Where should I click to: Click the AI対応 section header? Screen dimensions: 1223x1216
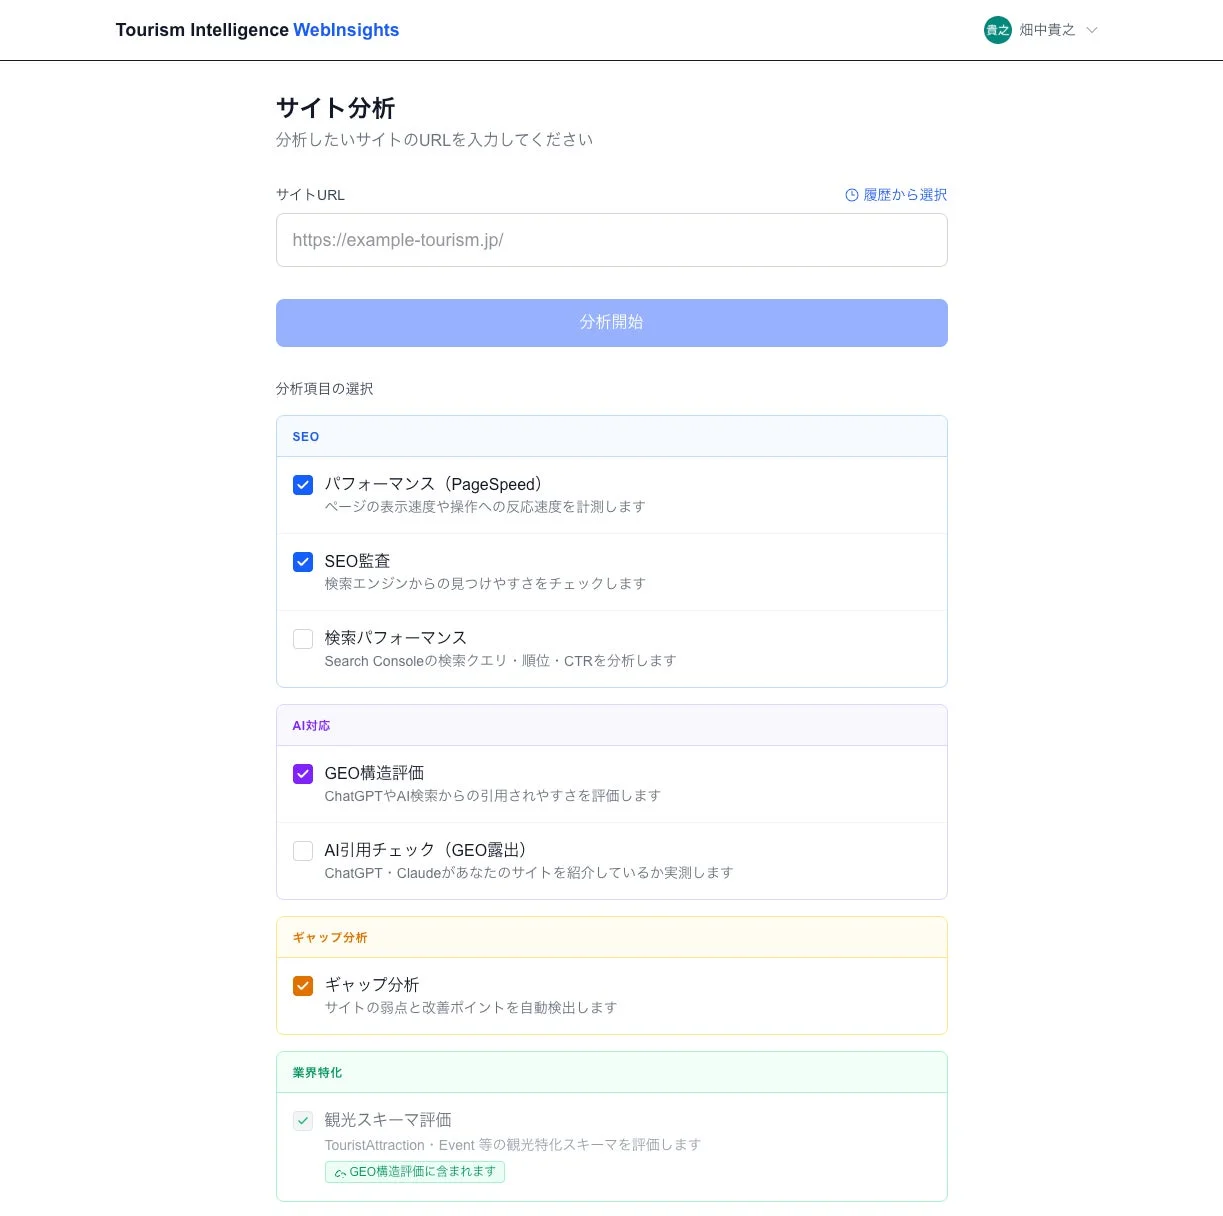click(x=311, y=725)
